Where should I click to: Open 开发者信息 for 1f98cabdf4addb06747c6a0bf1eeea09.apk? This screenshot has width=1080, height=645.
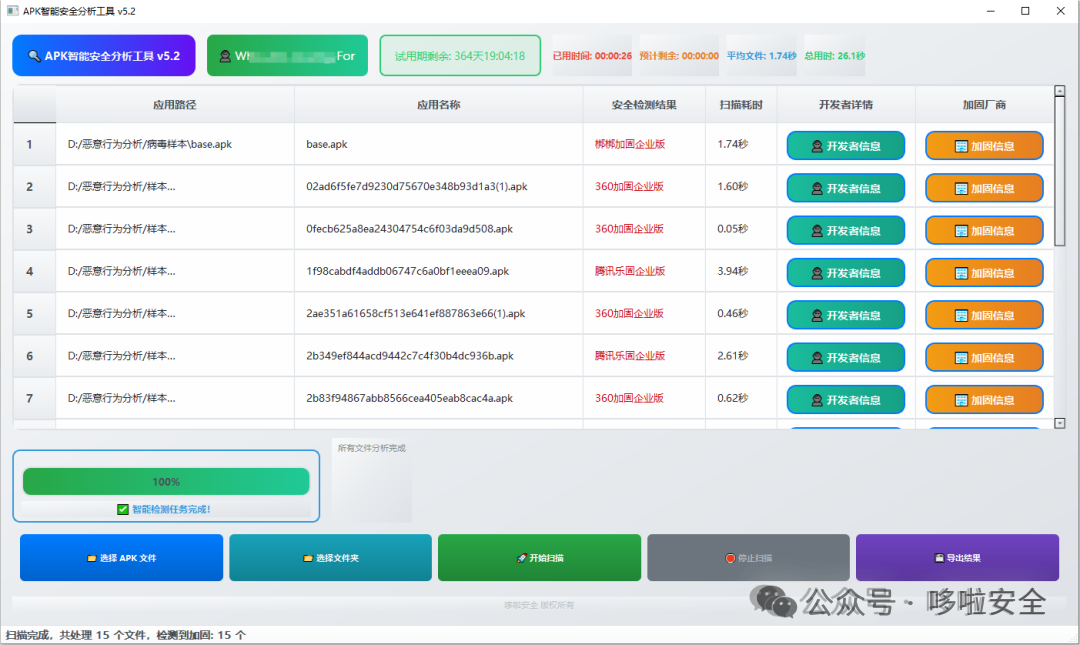[846, 273]
